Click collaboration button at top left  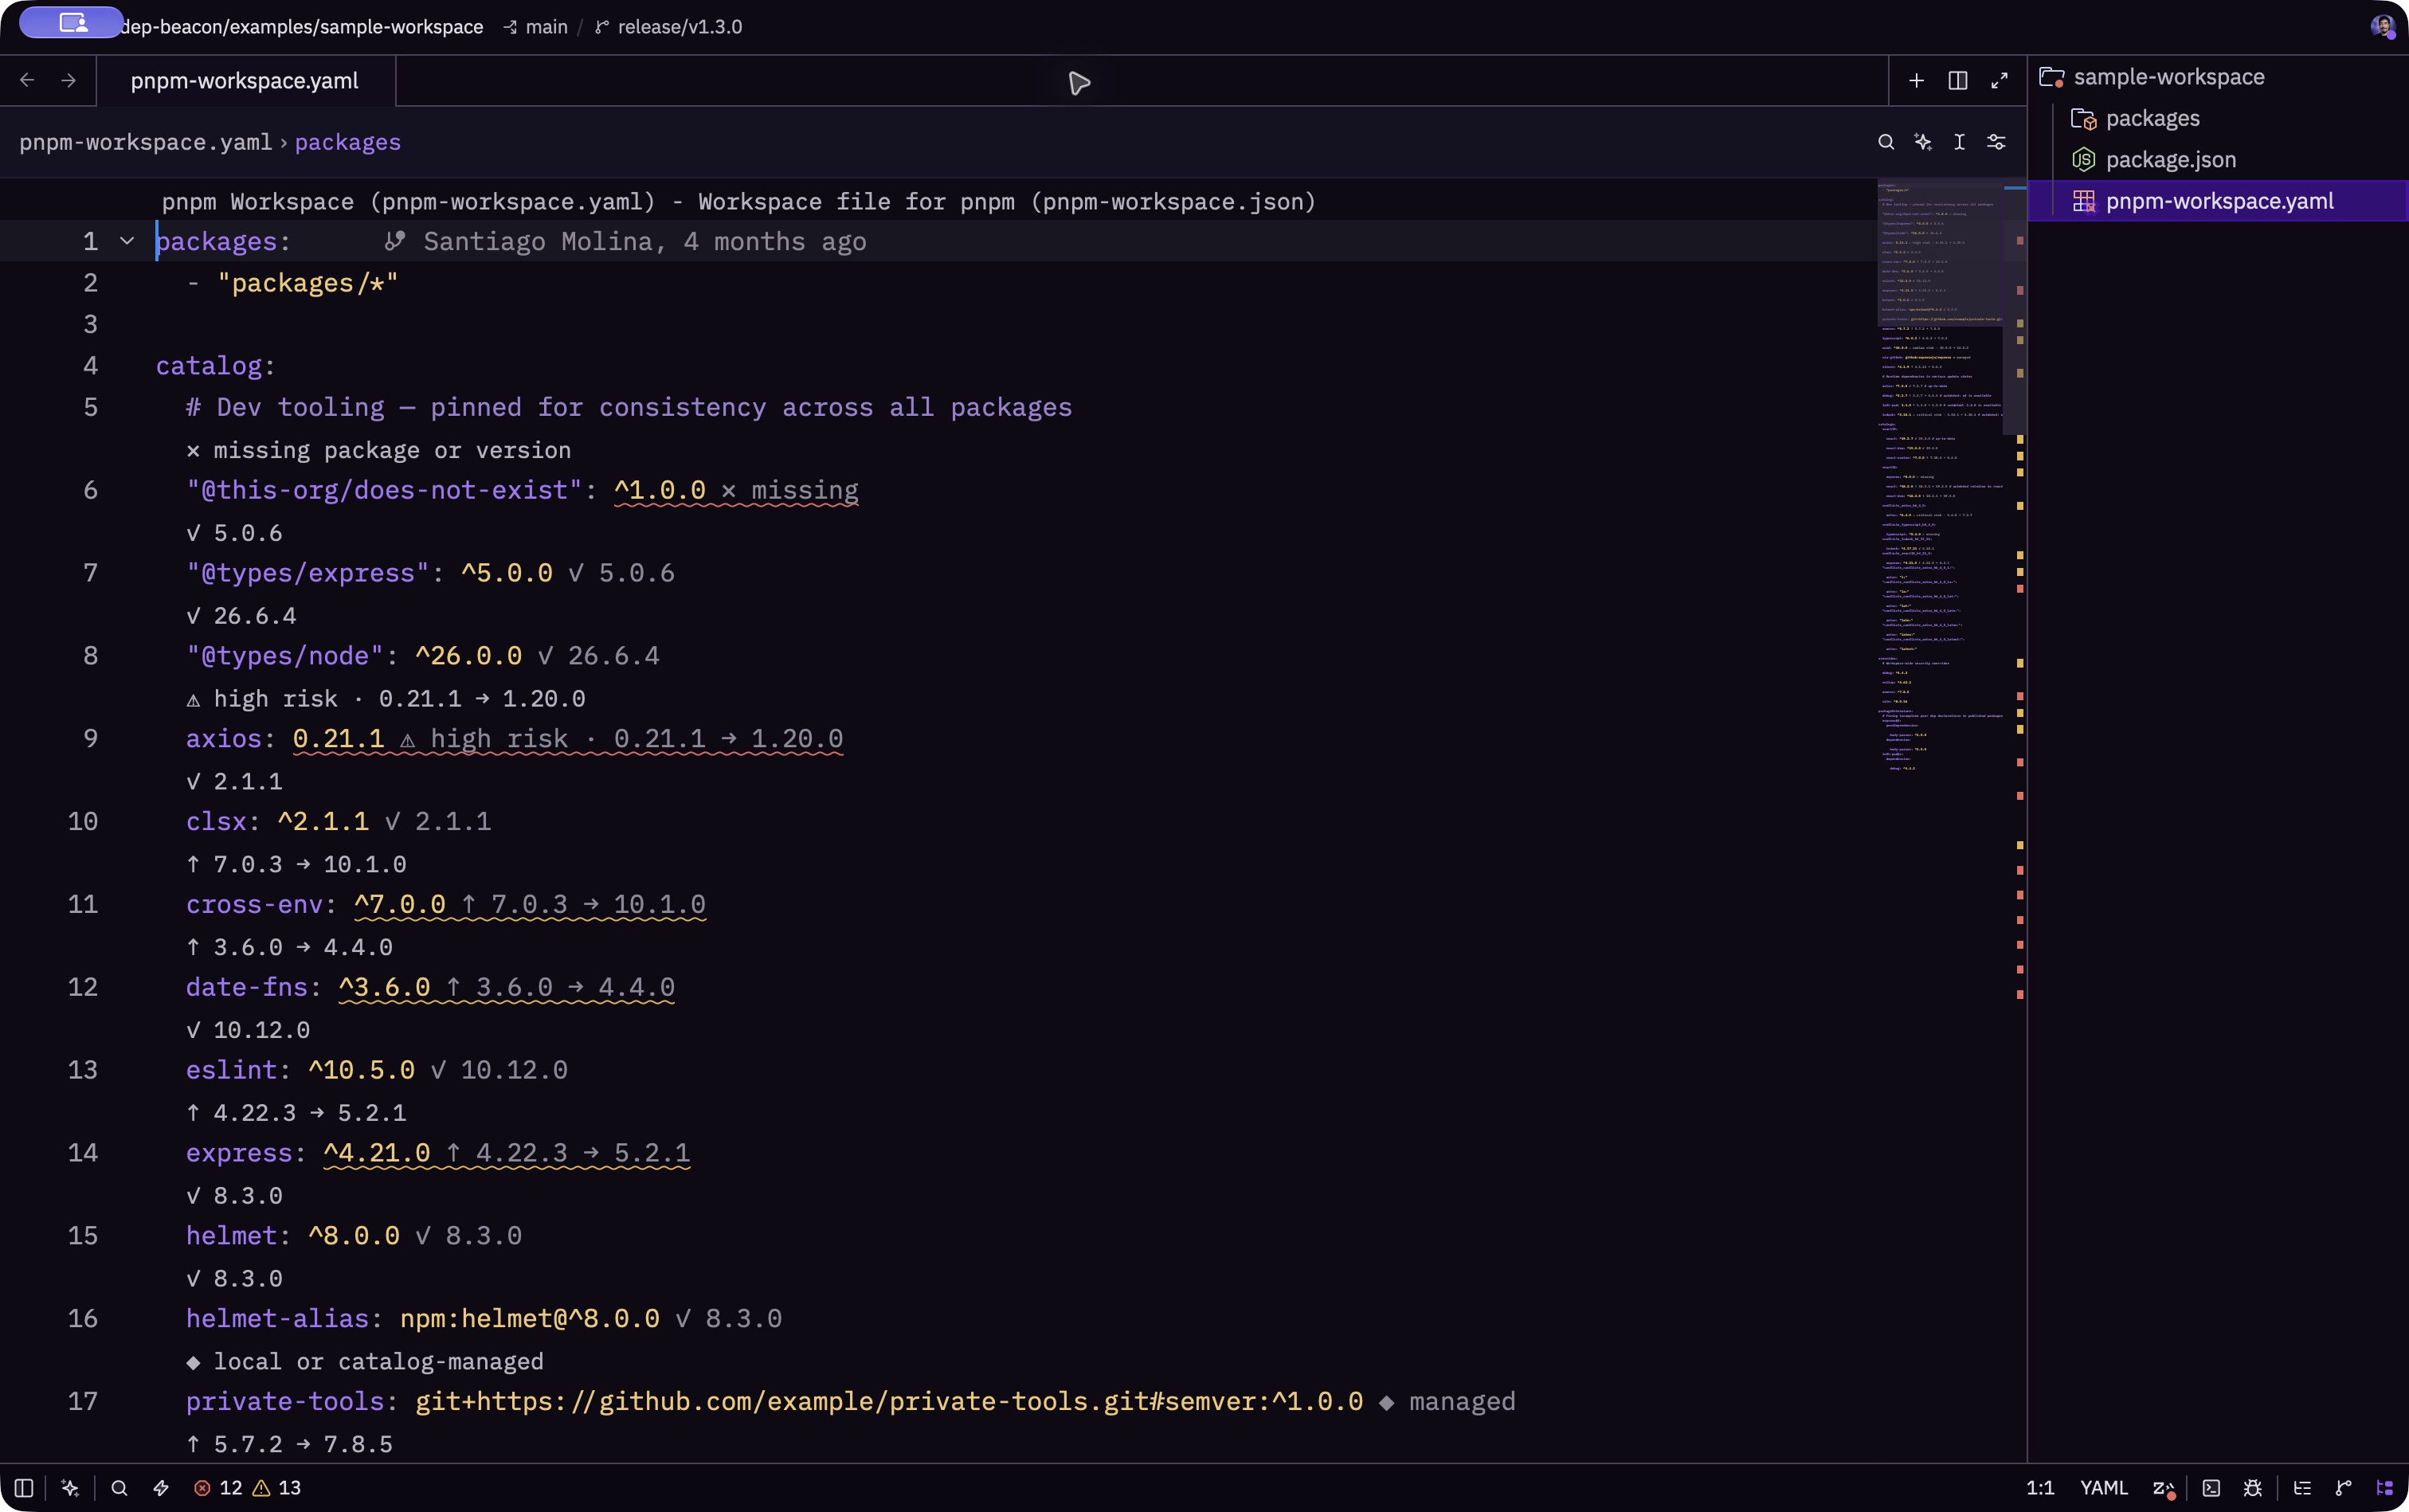point(71,22)
